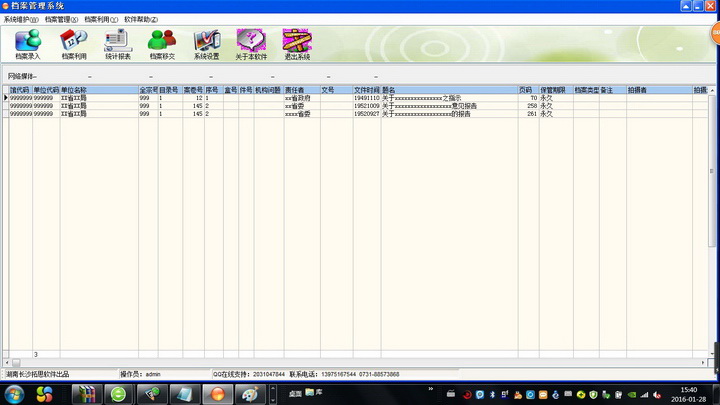
Task: Click the date cell 19491110
Action: pyautogui.click(x=367, y=98)
